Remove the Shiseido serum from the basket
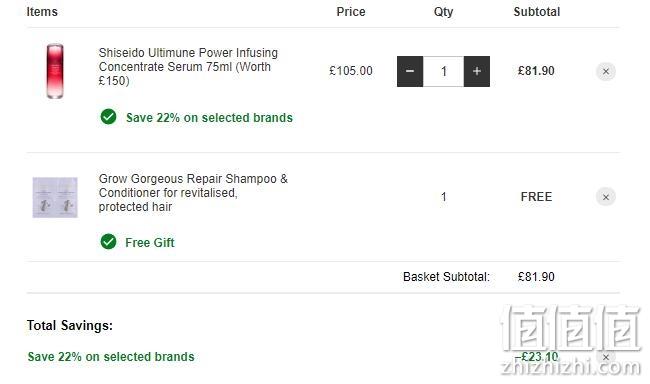Viewport: 650px width, 384px height. point(606,72)
